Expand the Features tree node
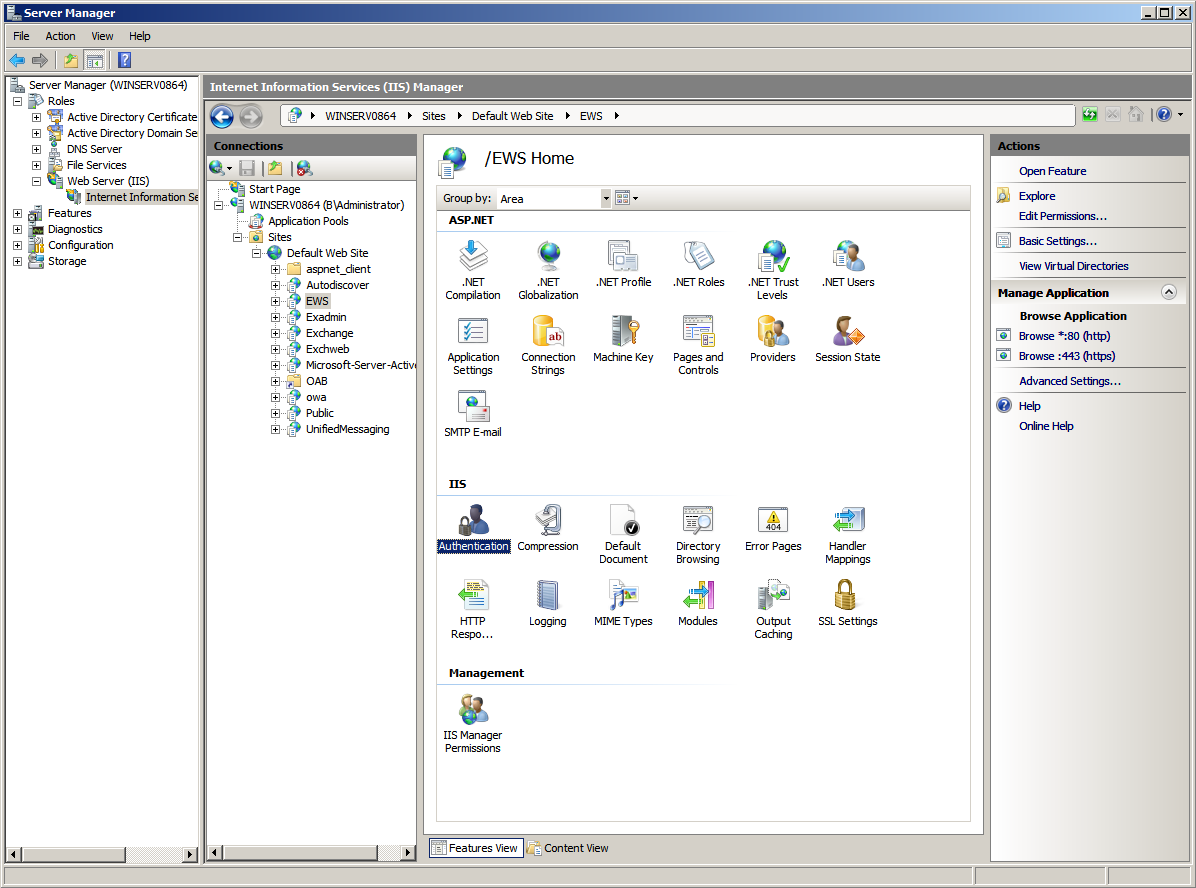The image size is (1196, 888). click(17, 213)
